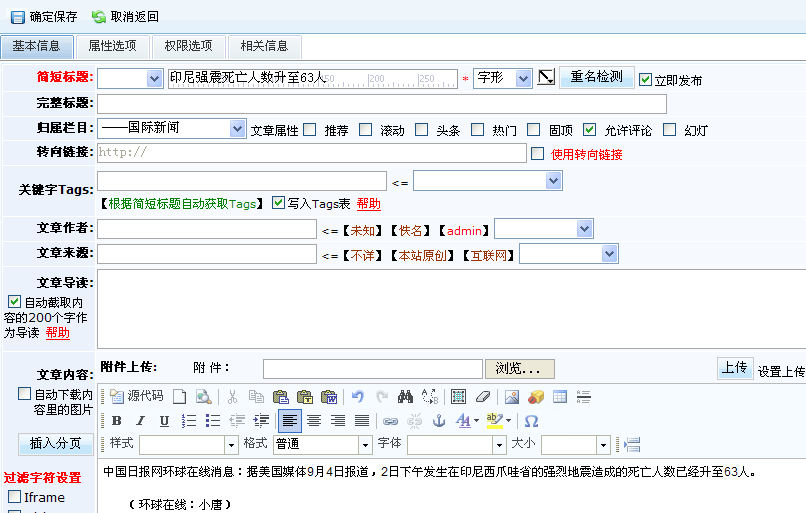Open the author selection dropdown
The image size is (806, 513).
click(543, 229)
